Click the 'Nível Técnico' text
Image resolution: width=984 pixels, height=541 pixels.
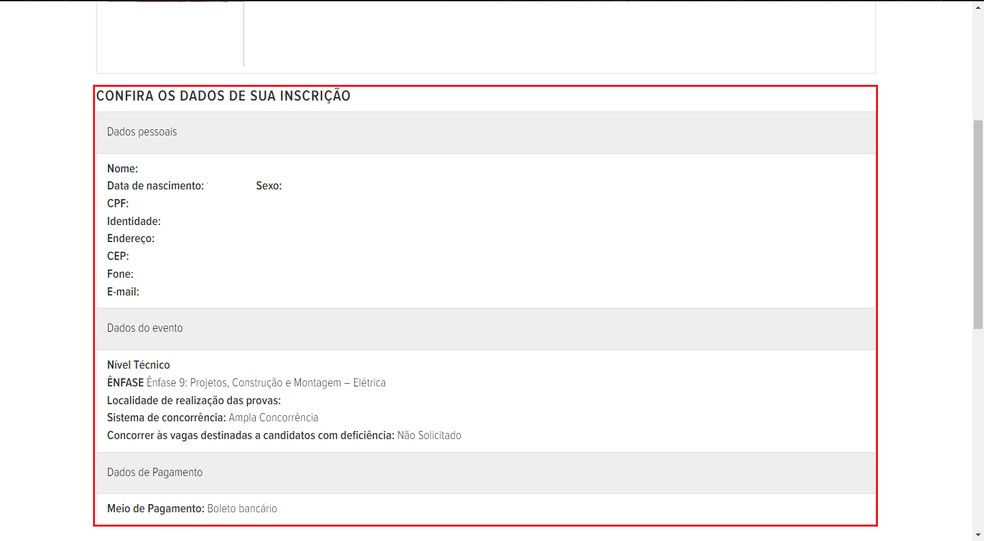pos(138,365)
